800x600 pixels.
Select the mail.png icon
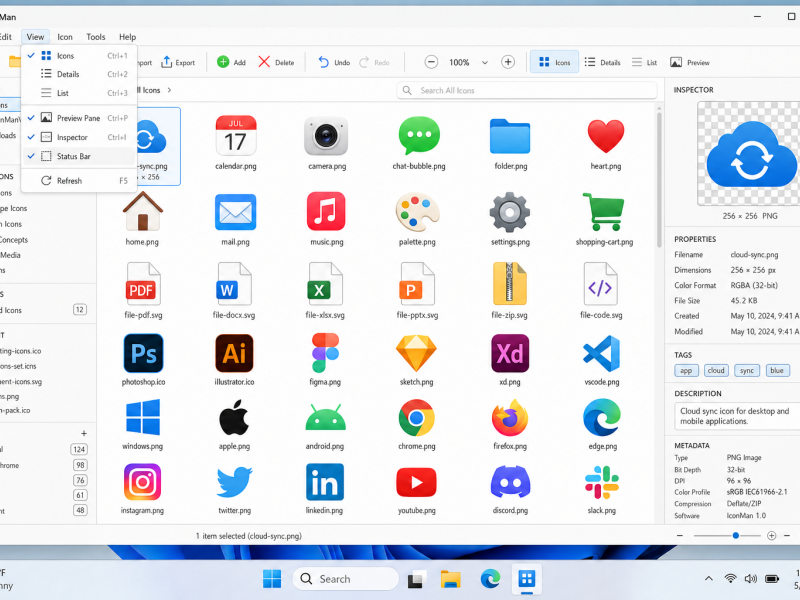click(235, 218)
